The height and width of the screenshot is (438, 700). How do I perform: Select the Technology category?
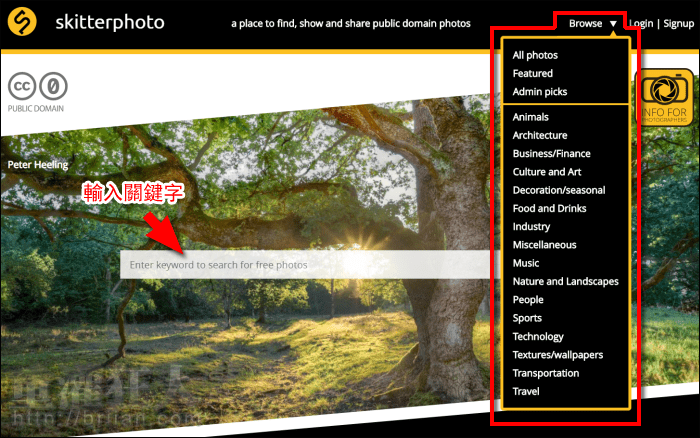[538, 337]
